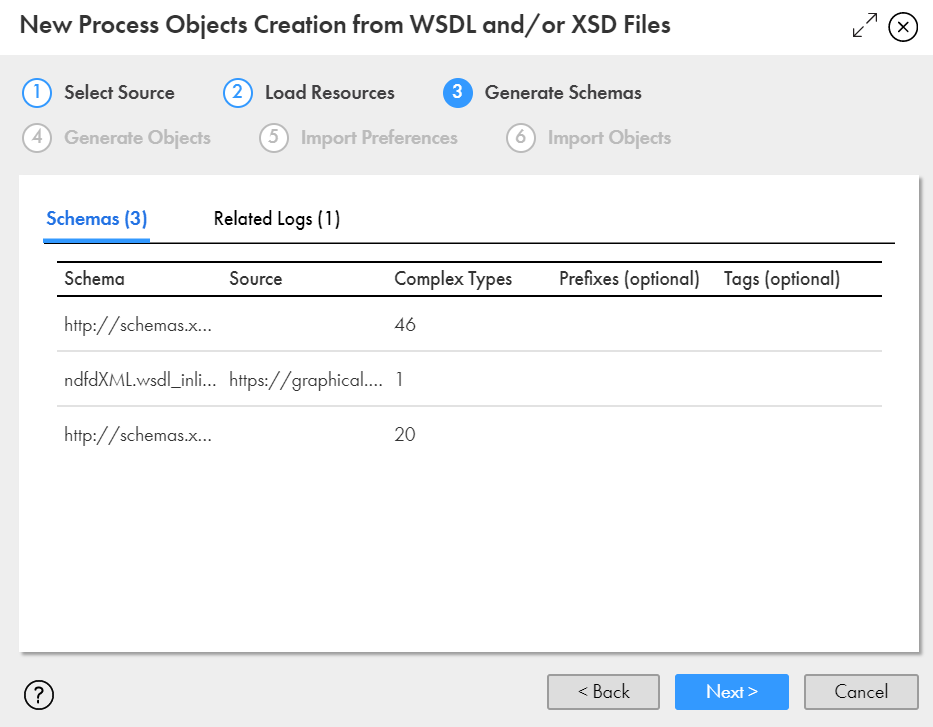Screen dimensions: 933x727
Task: Go to Select Source step label
Action: [119, 93]
